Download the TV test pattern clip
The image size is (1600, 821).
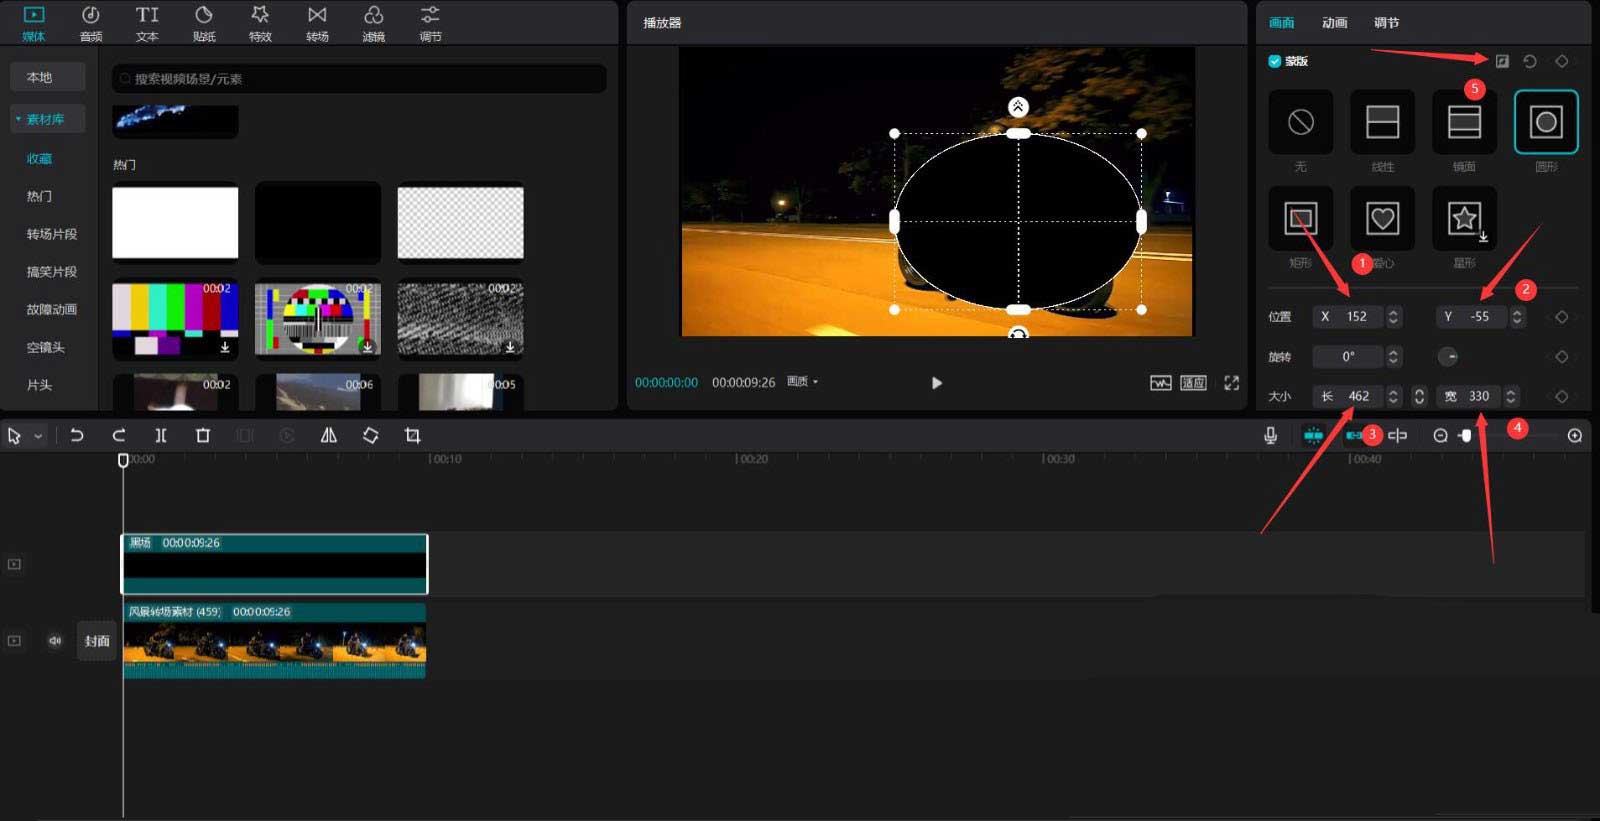point(368,347)
